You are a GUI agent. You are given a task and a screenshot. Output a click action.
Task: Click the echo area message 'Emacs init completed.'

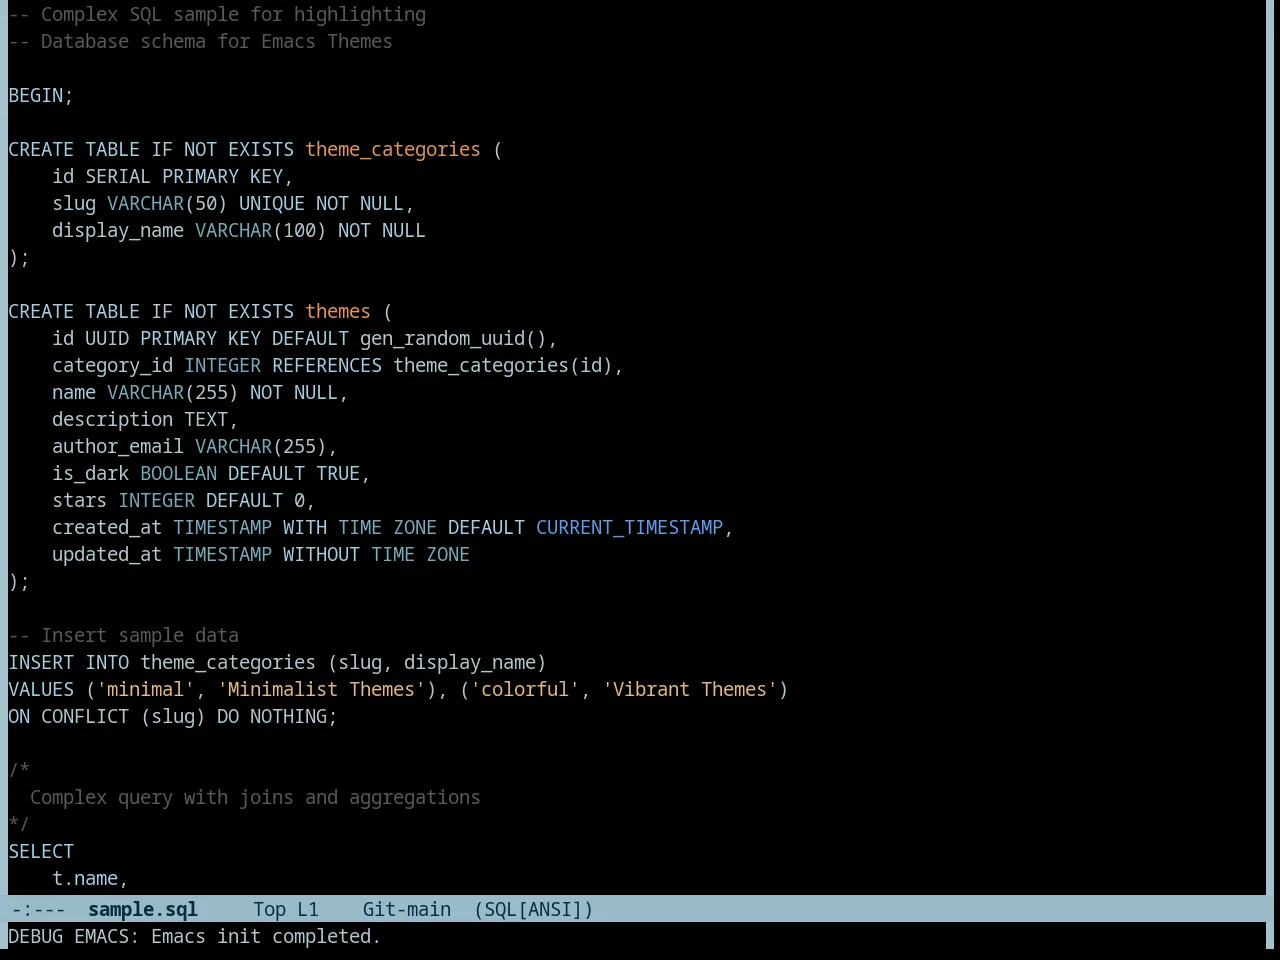[266, 936]
